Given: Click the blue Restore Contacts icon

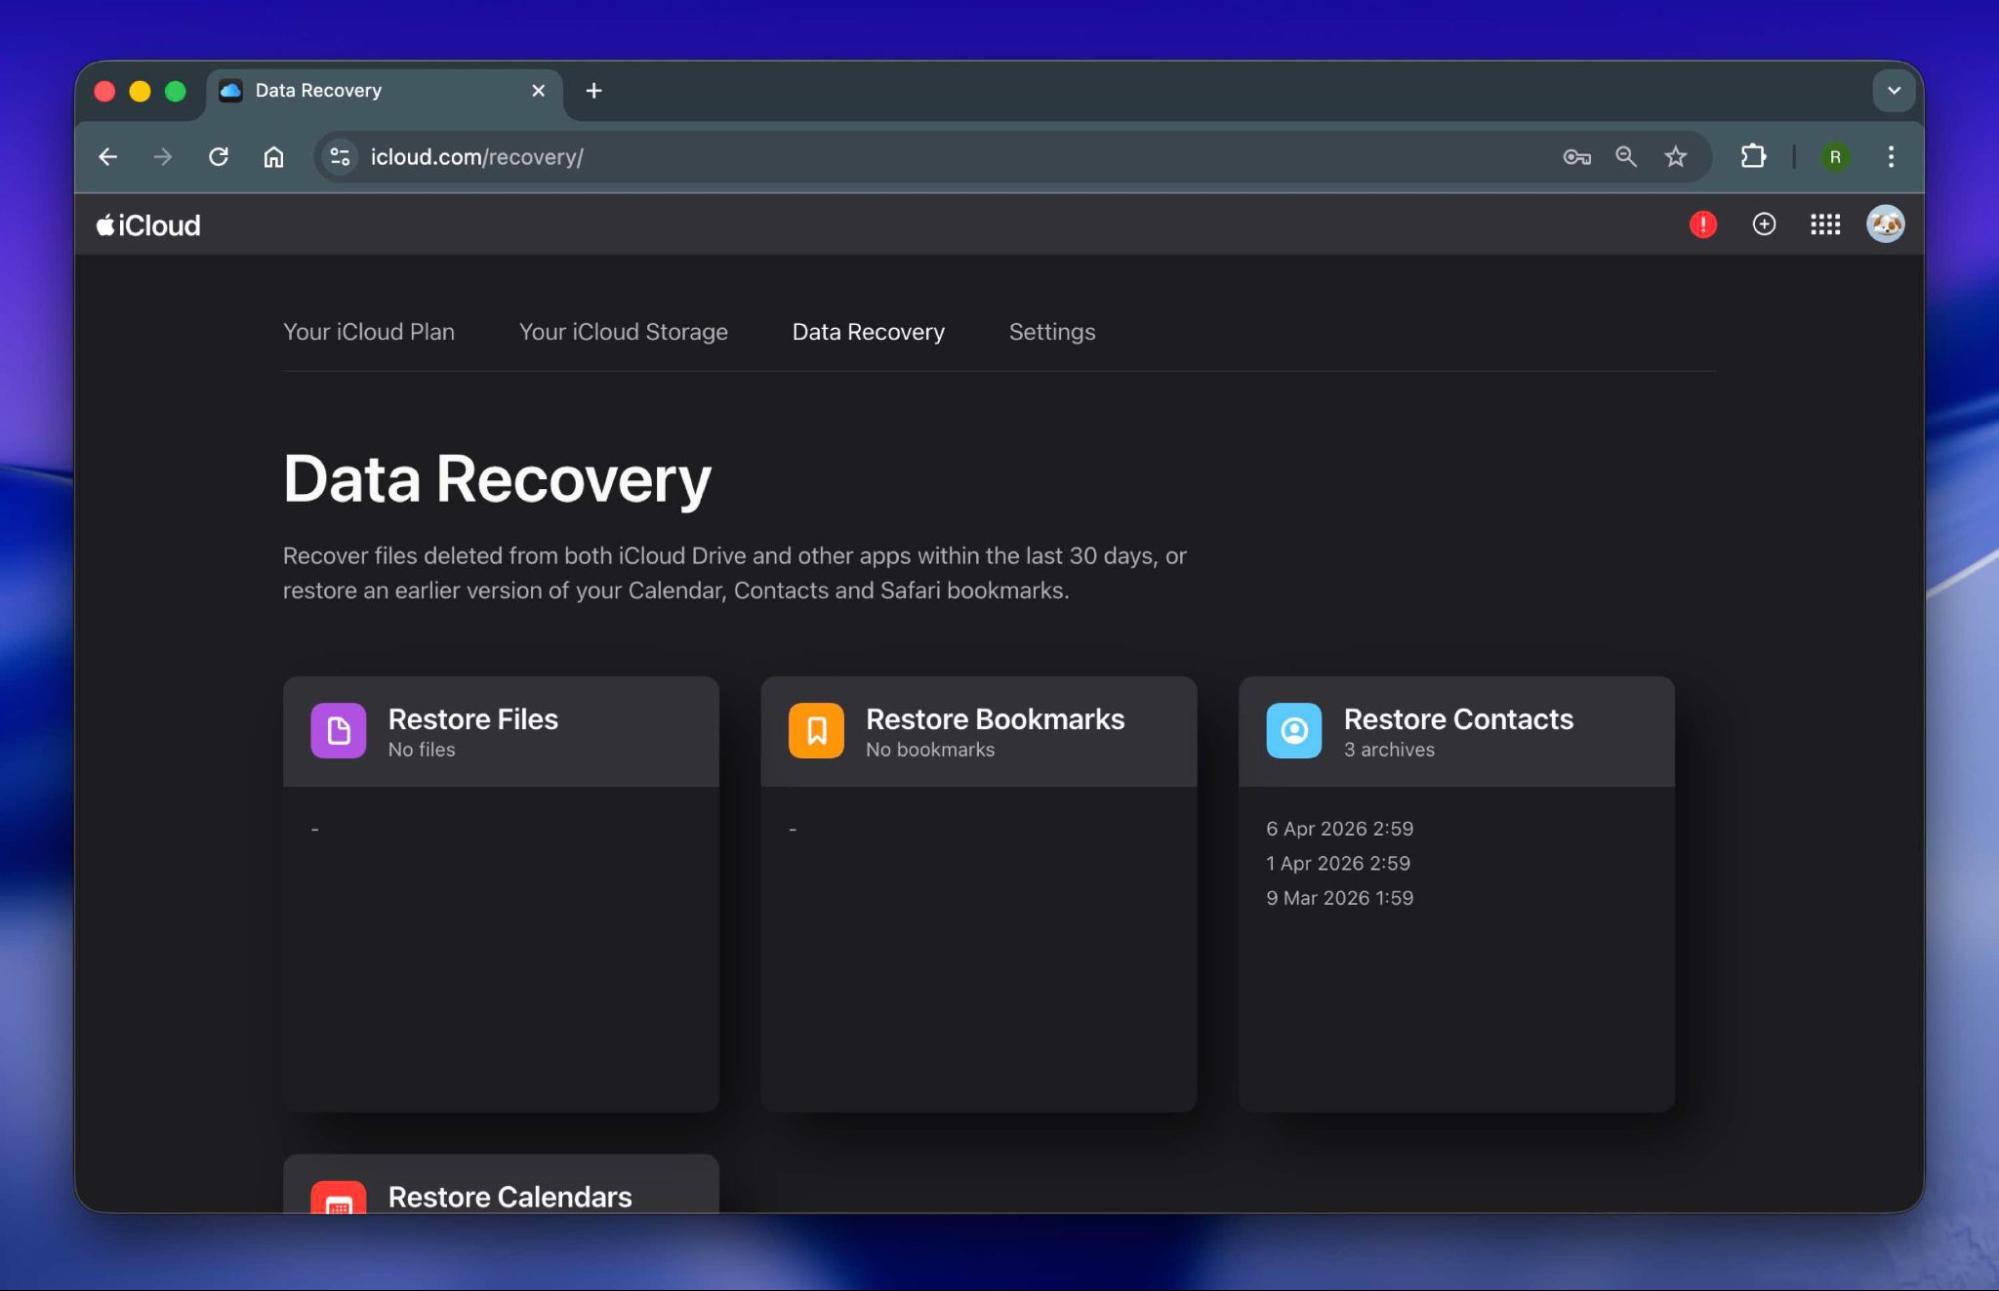Looking at the screenshot, I should [1294, 731].
